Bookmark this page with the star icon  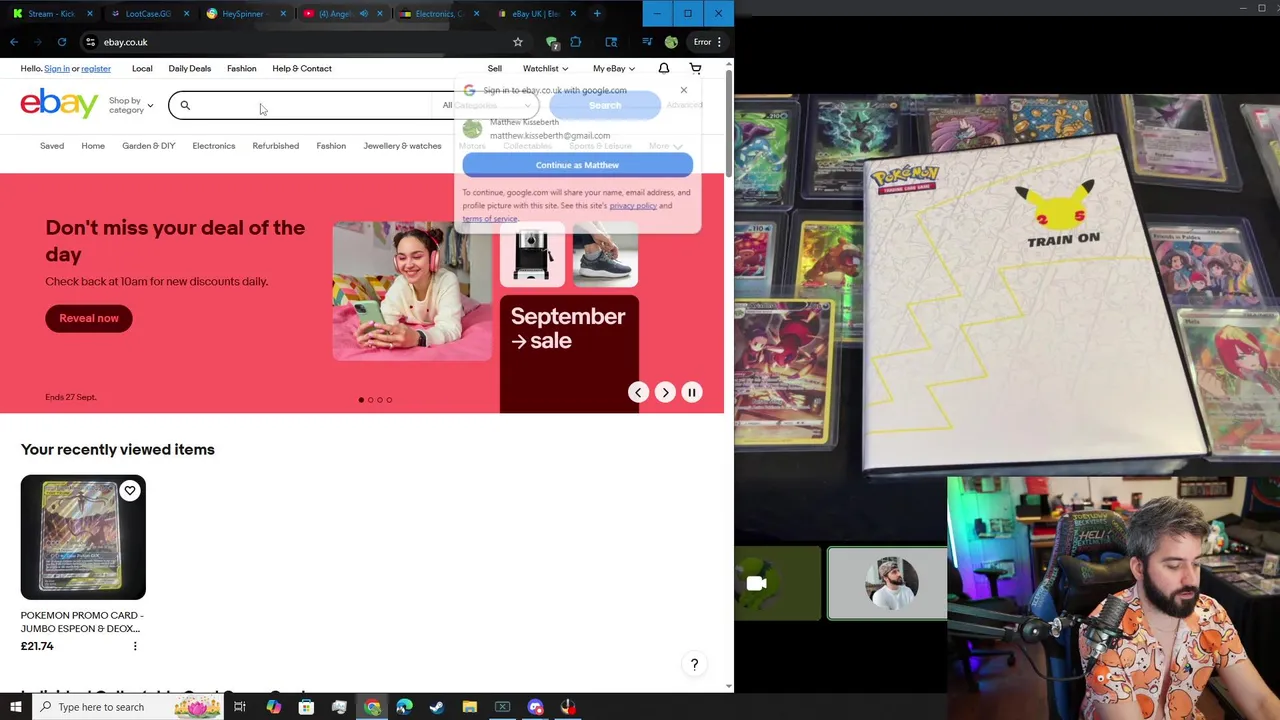[518, 42]
